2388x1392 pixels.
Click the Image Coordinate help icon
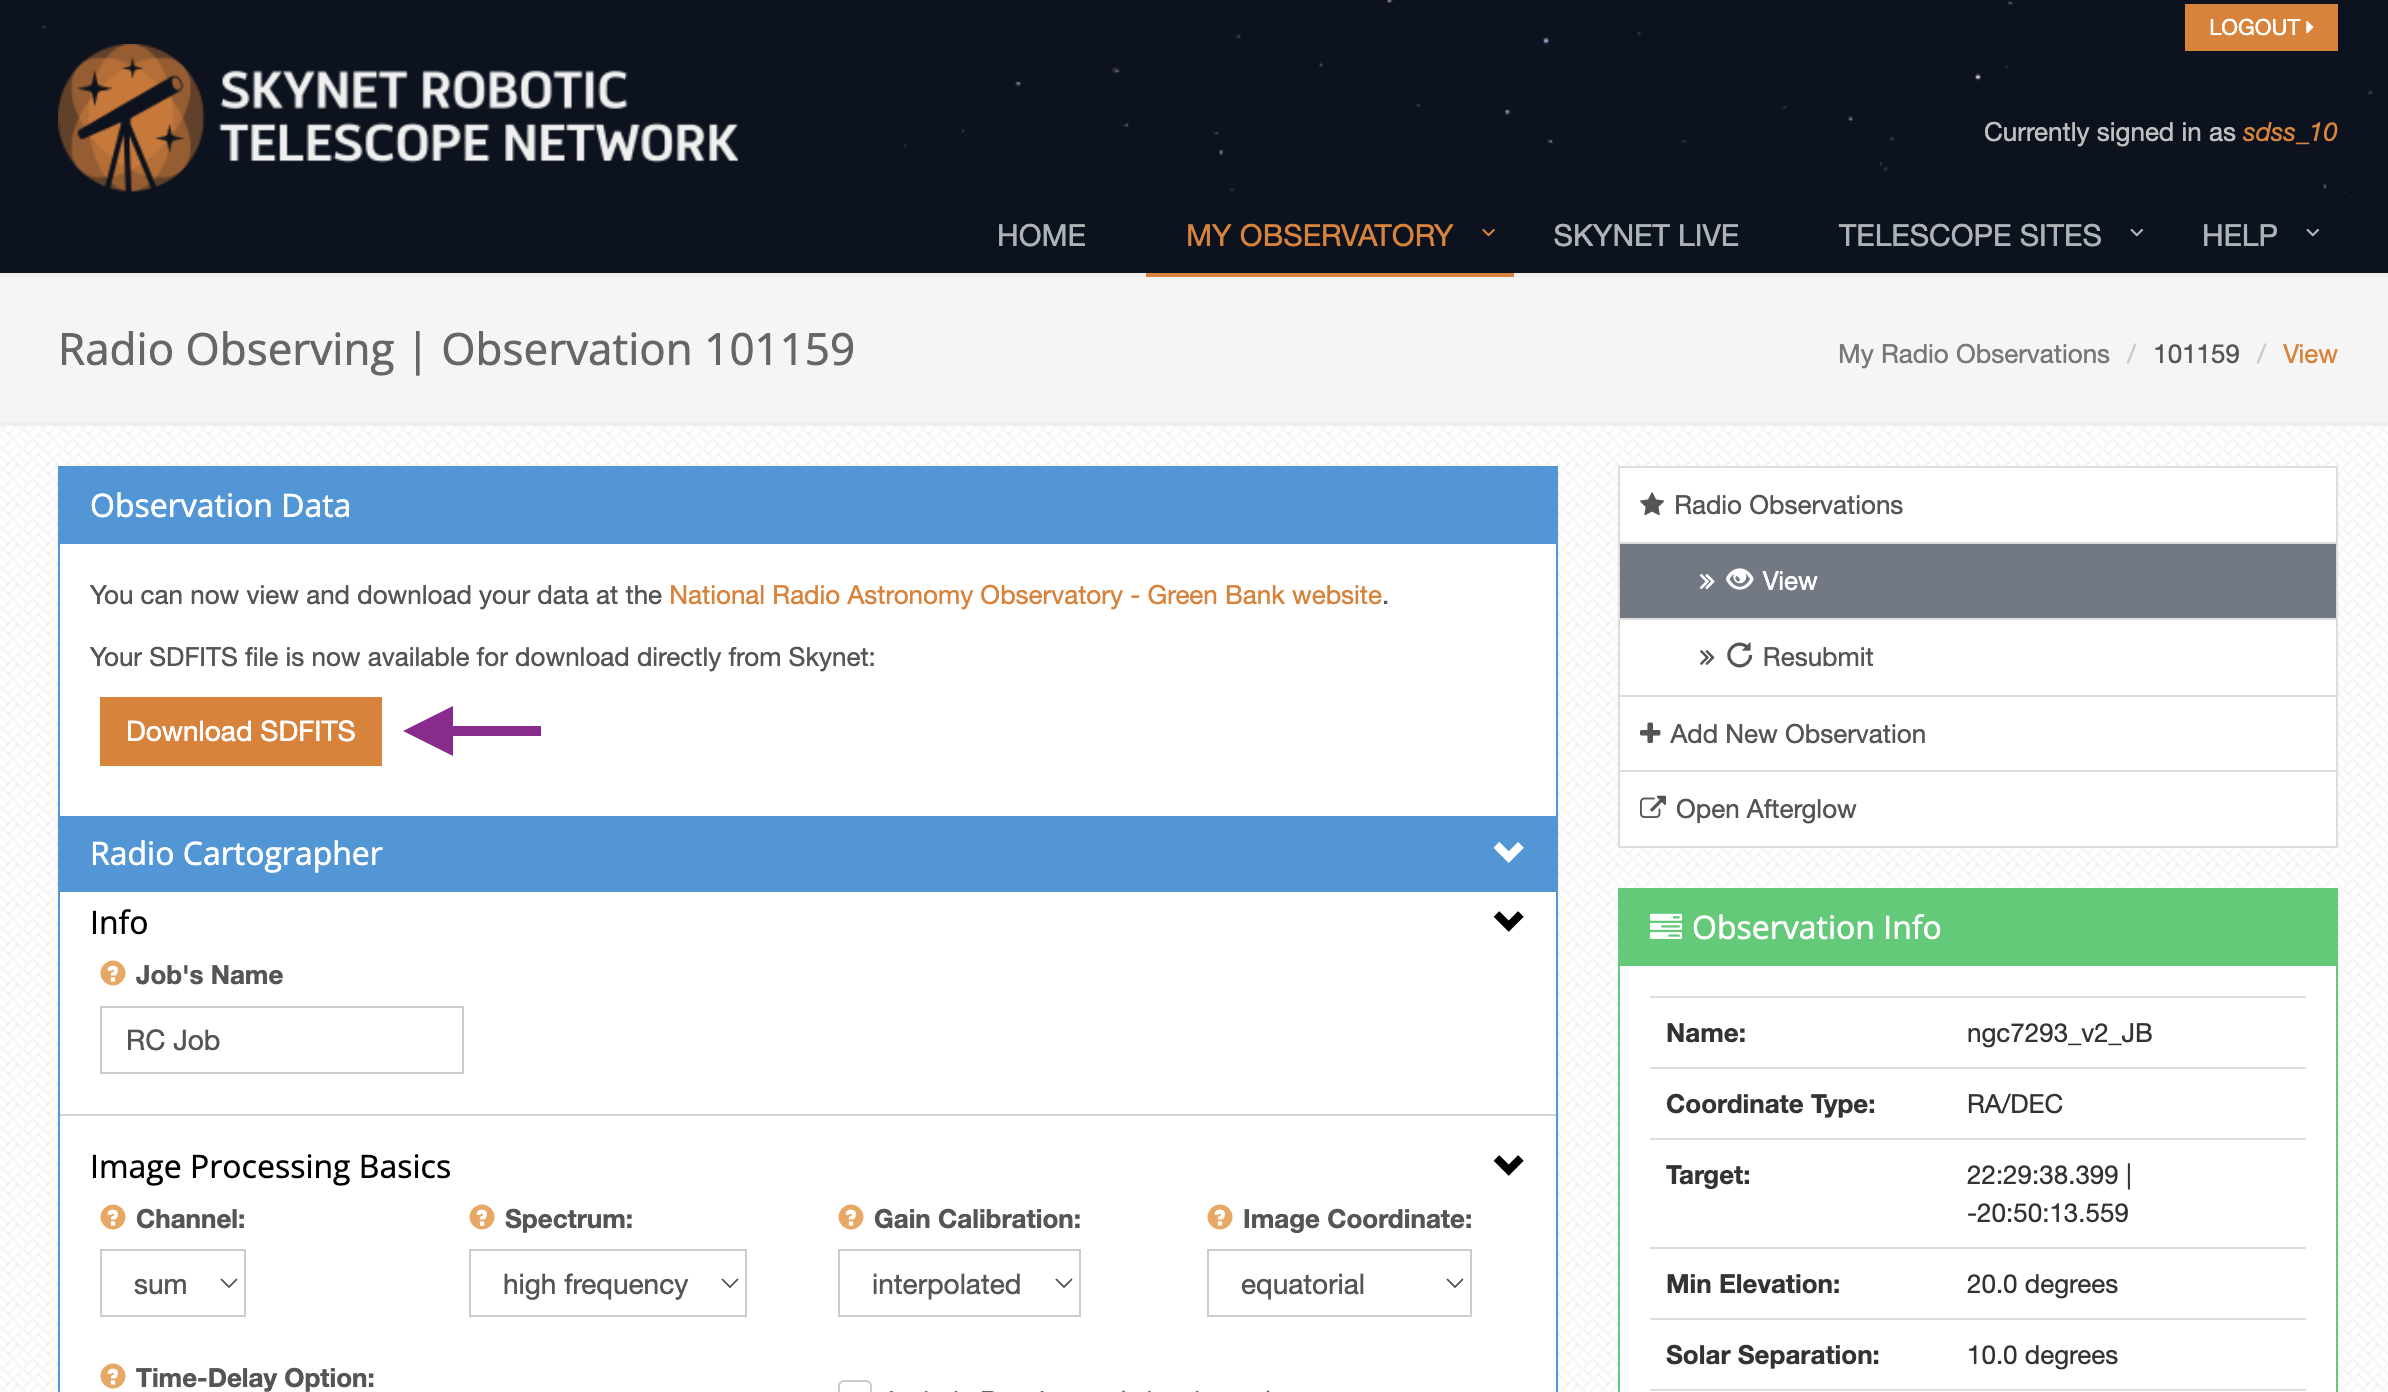click(x=1220, y=1218)
